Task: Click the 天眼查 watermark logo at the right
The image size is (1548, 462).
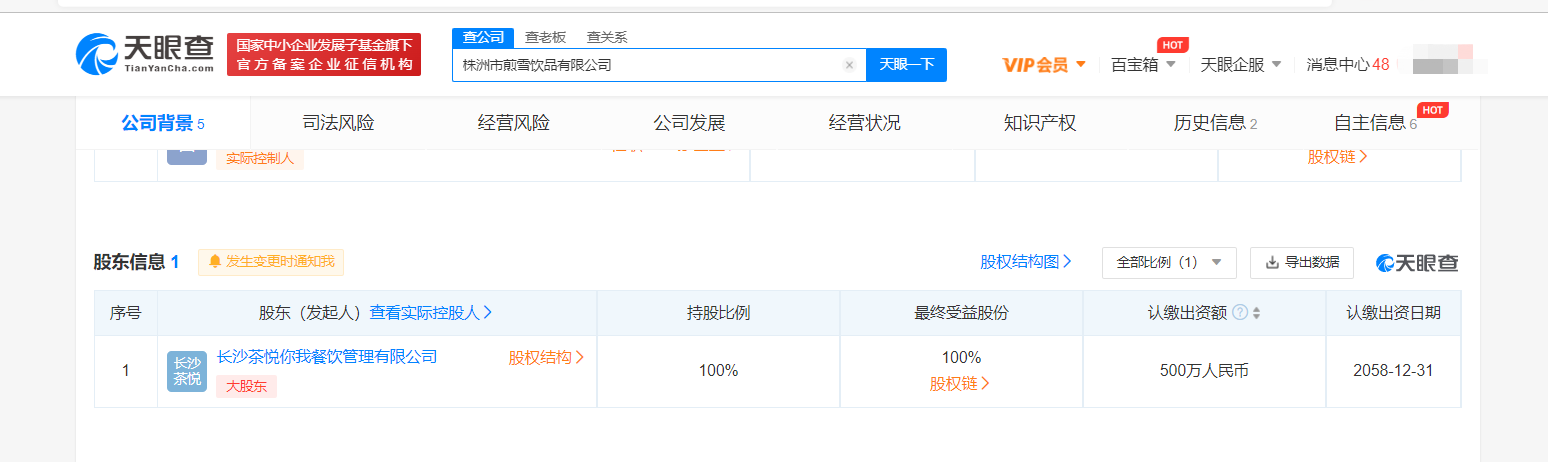Action: pyautogui.click(x=1417, y=263)
